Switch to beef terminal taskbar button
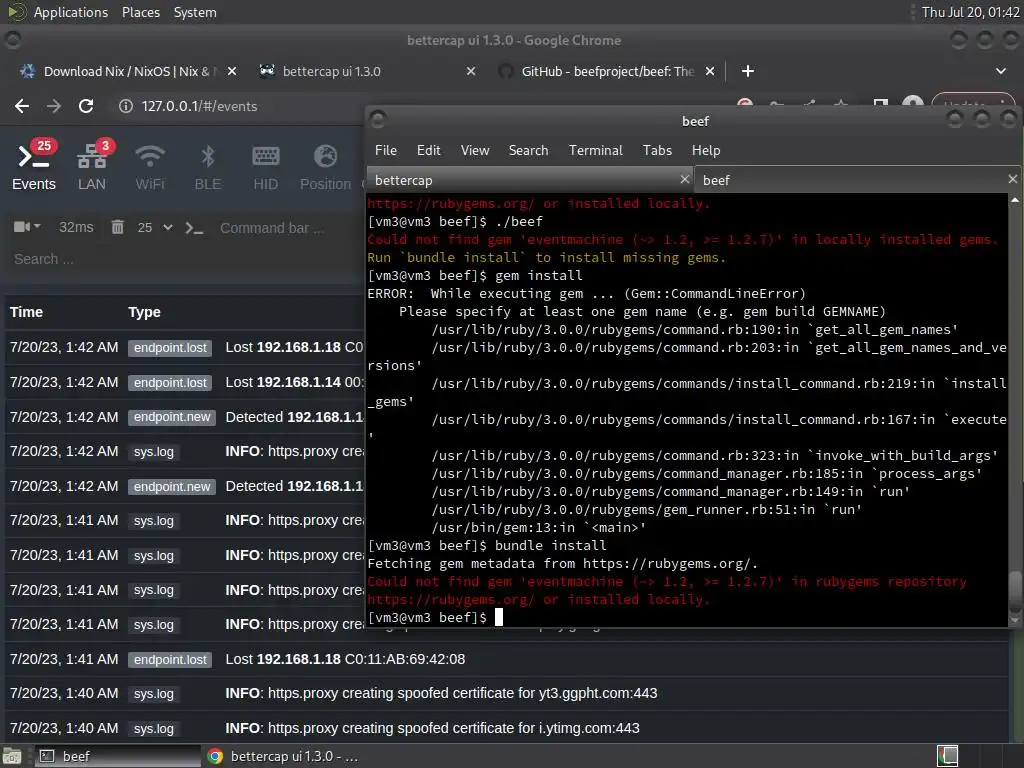This screenshot has width=1024, height=768. 118,756
